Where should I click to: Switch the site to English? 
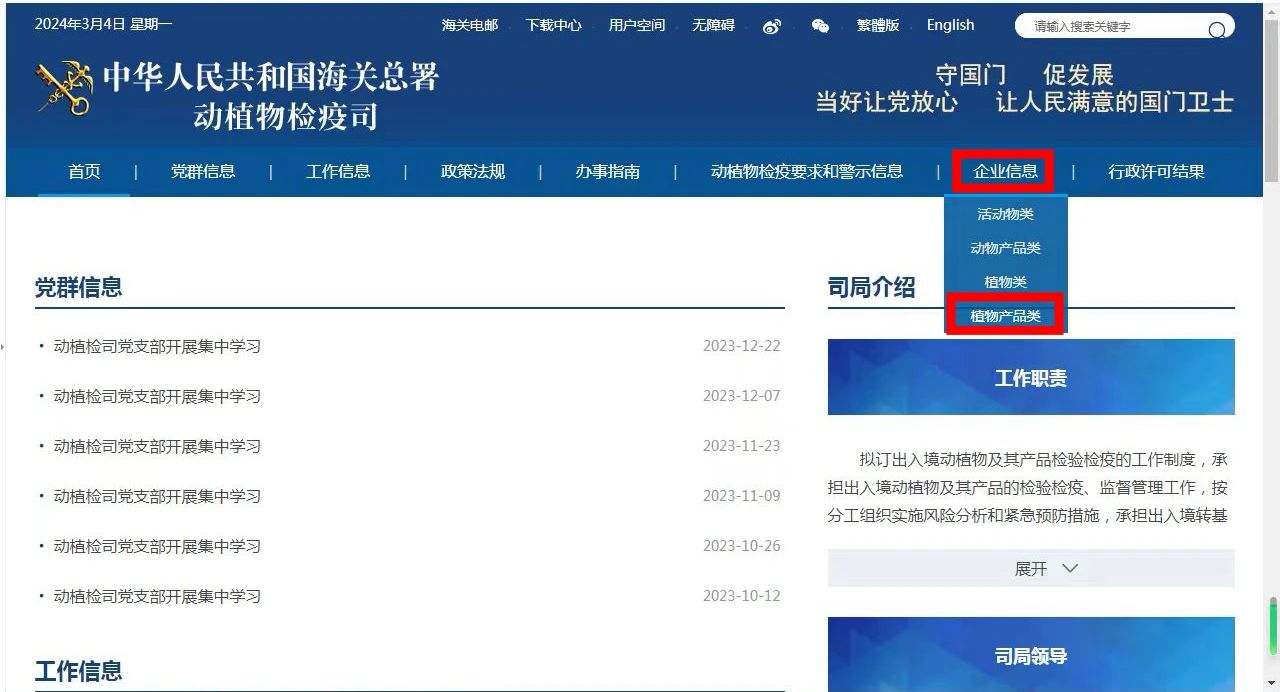[x=950, y=26]
